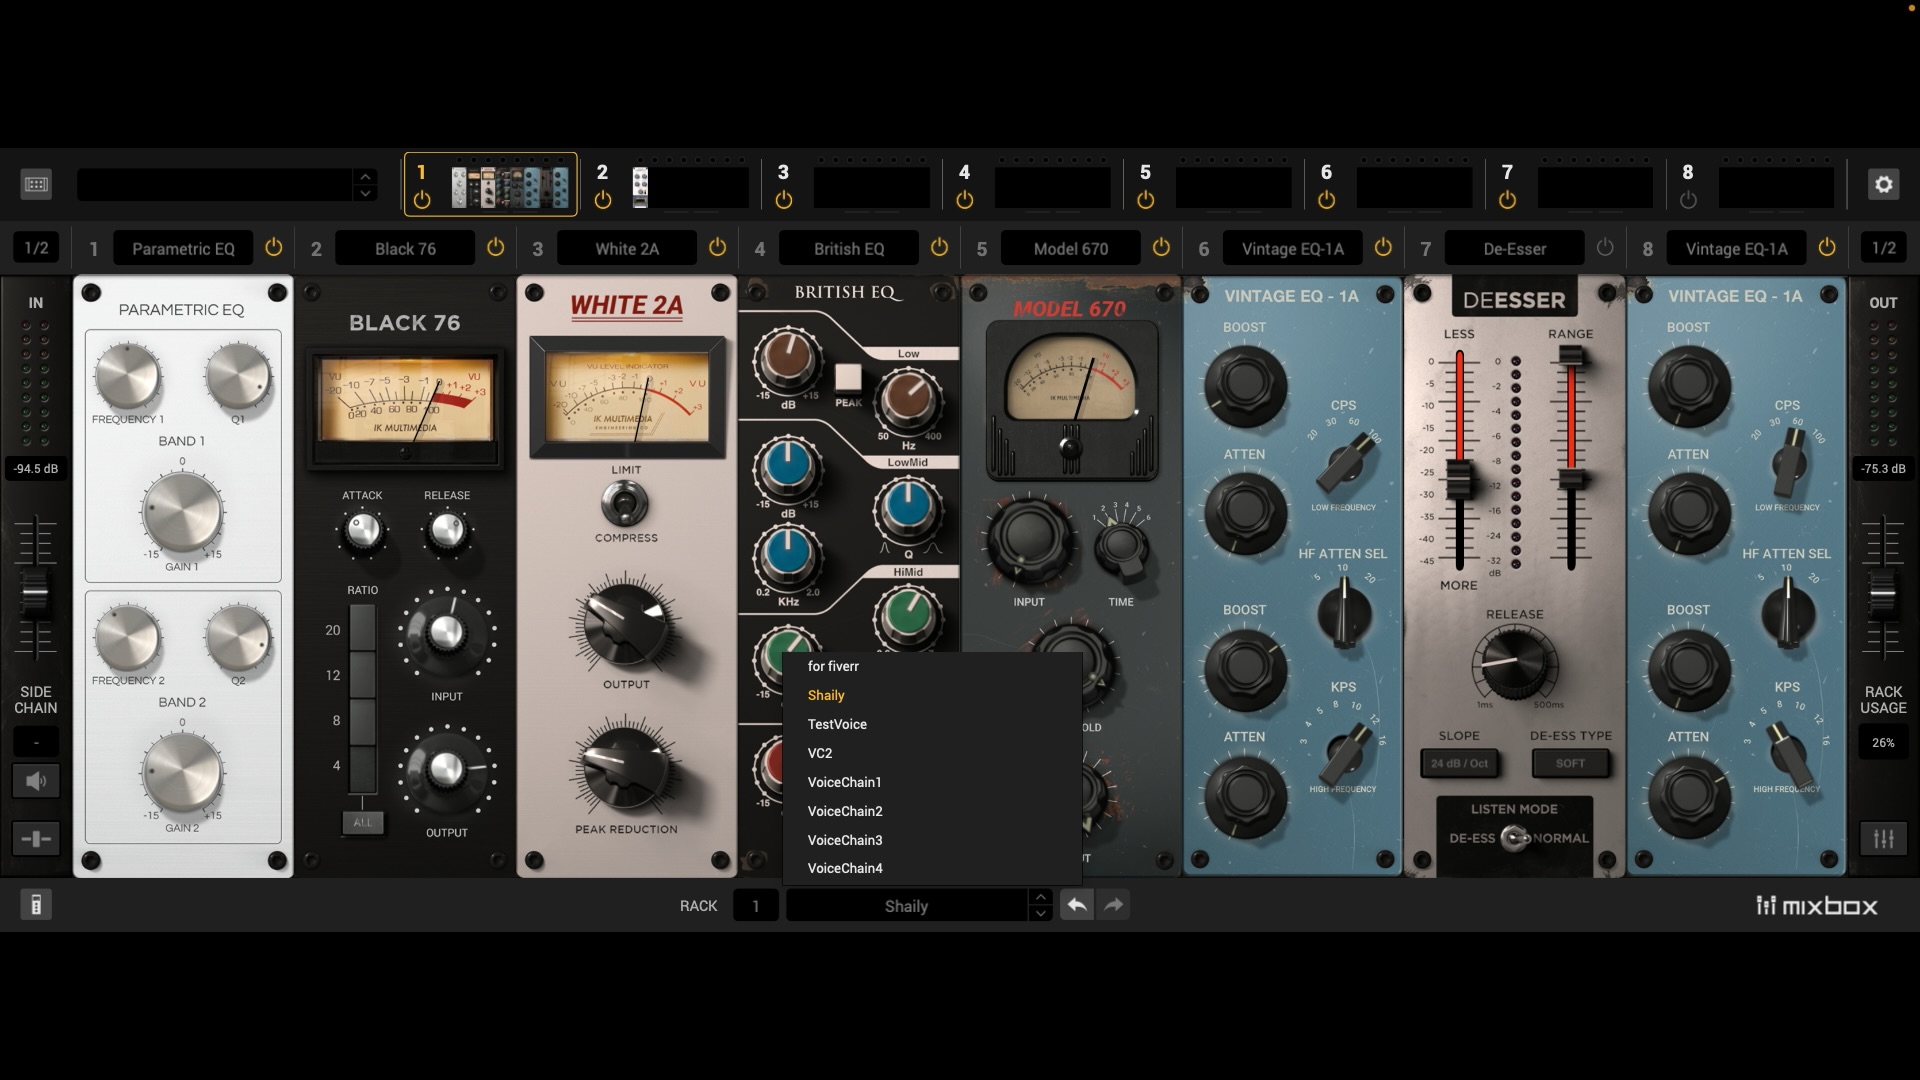
Task: Open the slot 6 Vintage EQ-1A selector
Action: click(1293, 248)
